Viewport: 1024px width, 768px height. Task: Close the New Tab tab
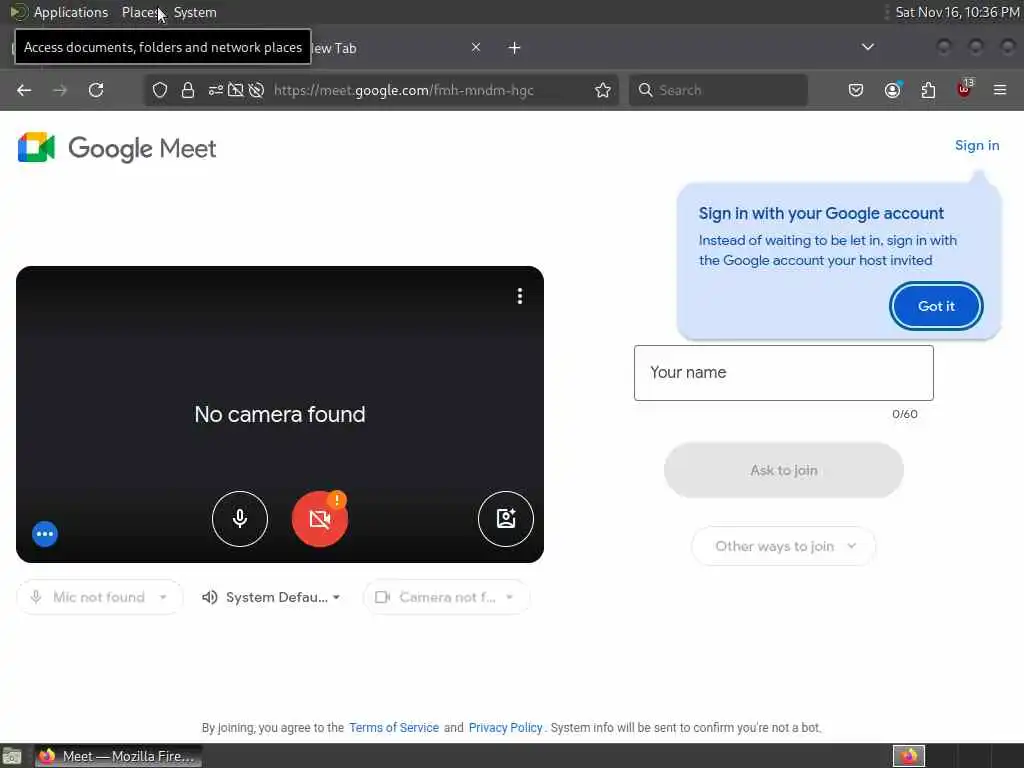click(476, 47)
